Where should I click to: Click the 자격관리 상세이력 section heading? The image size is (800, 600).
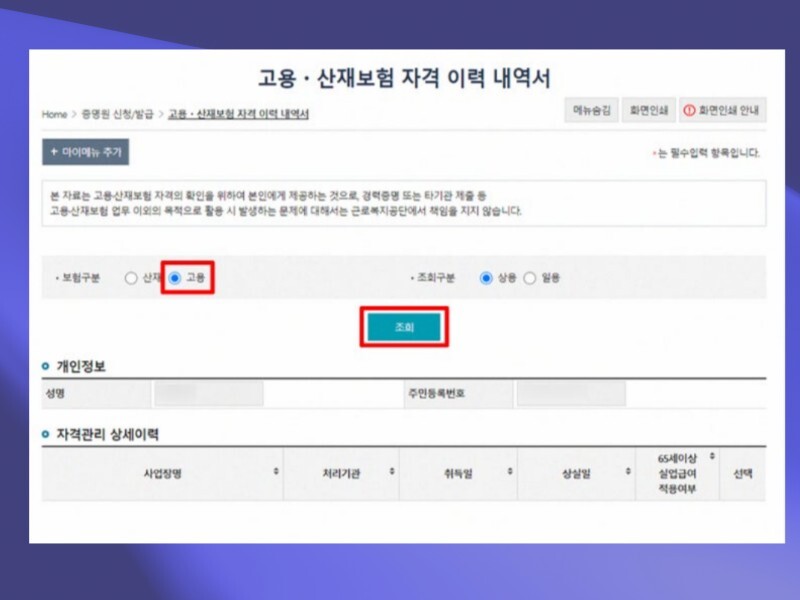coord(107,434)
